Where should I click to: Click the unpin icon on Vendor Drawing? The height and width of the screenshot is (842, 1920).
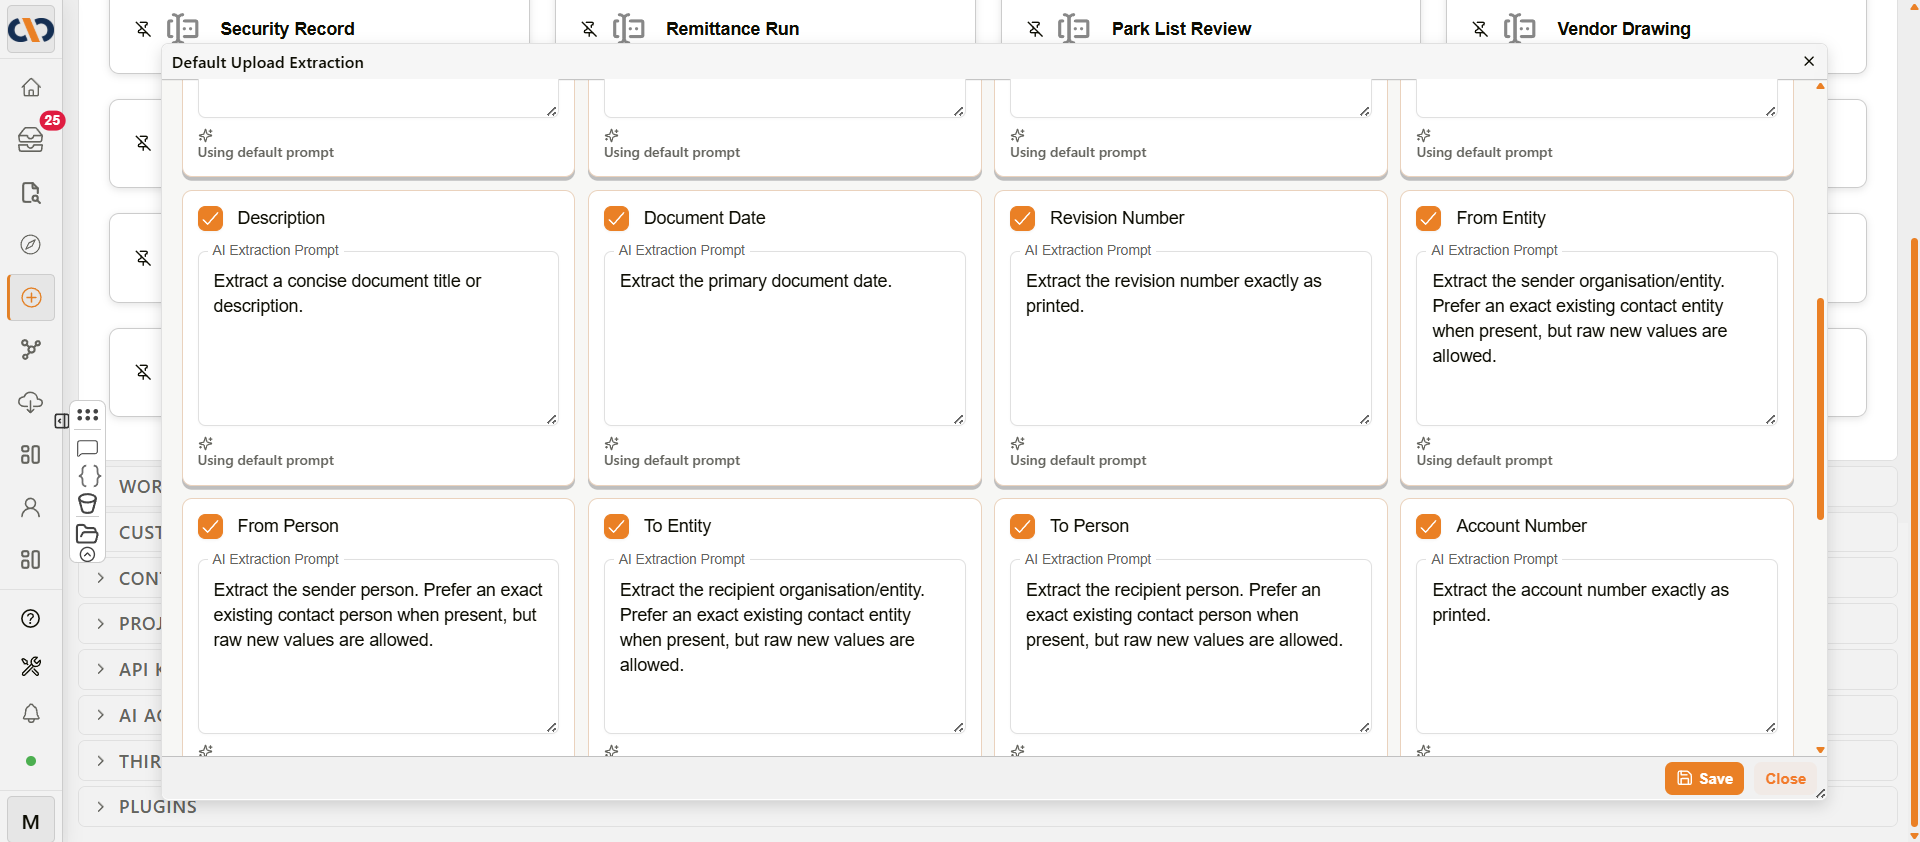(1481, 29)
